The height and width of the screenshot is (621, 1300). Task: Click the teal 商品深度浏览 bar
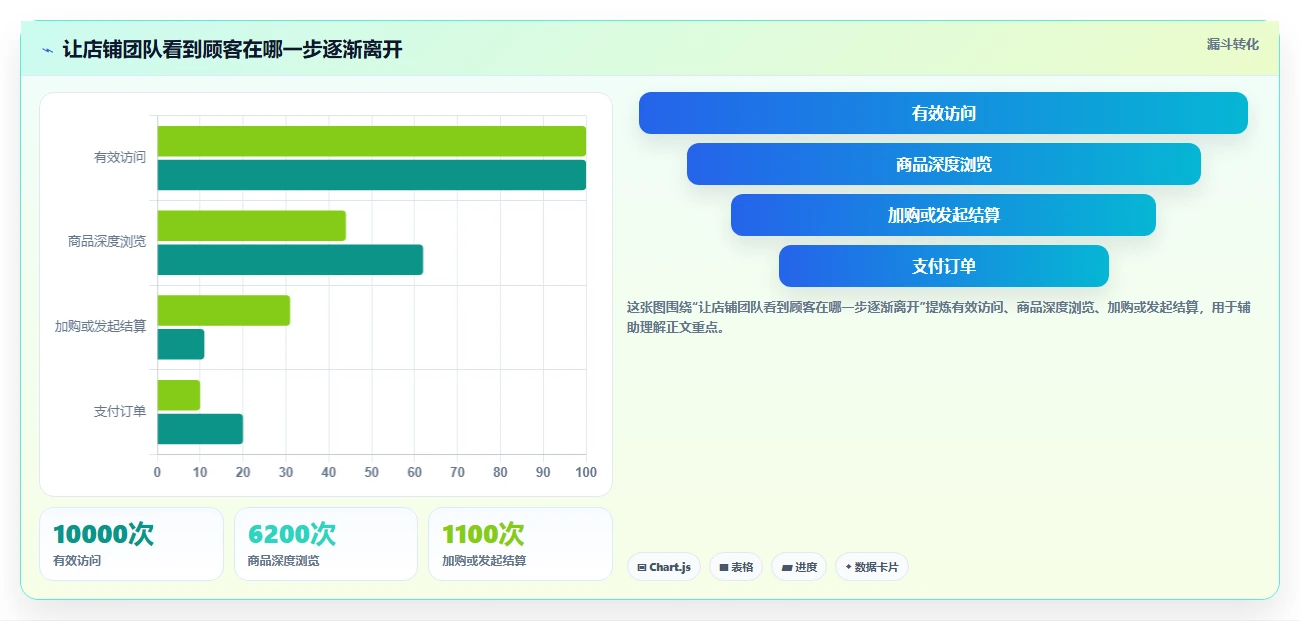(290, 260)
